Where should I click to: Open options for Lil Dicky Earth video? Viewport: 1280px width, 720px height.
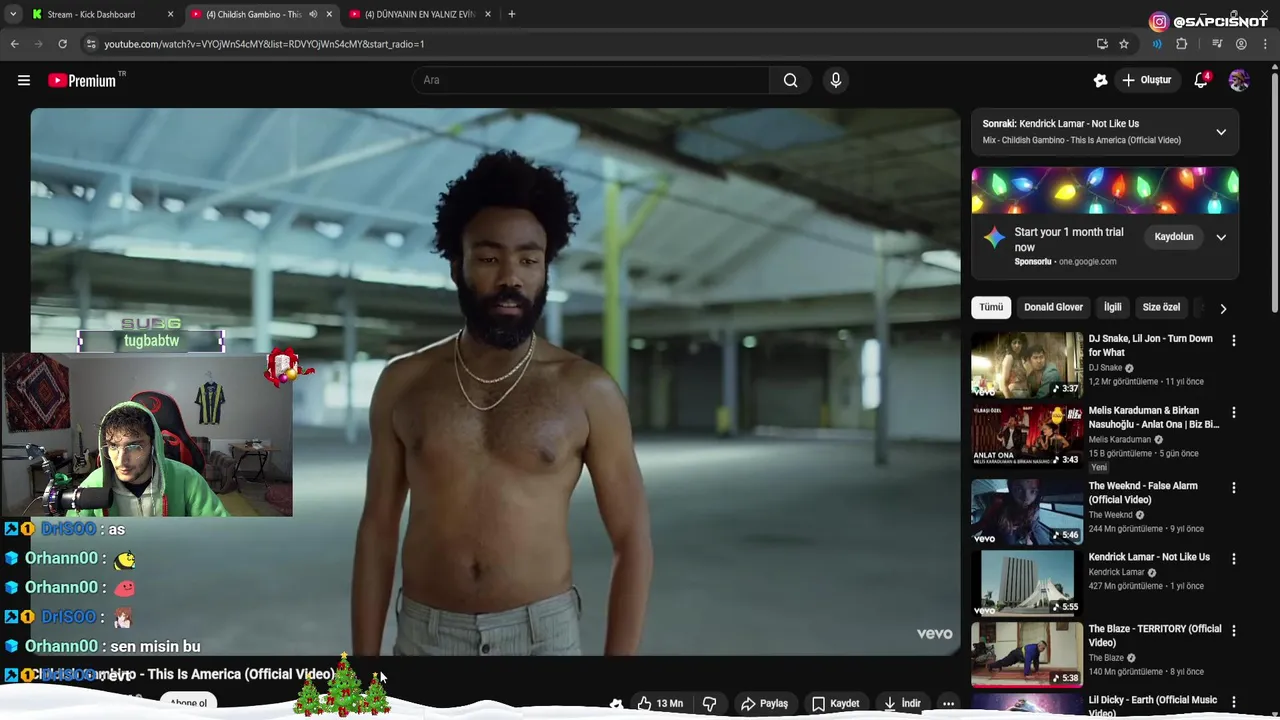1233,703
